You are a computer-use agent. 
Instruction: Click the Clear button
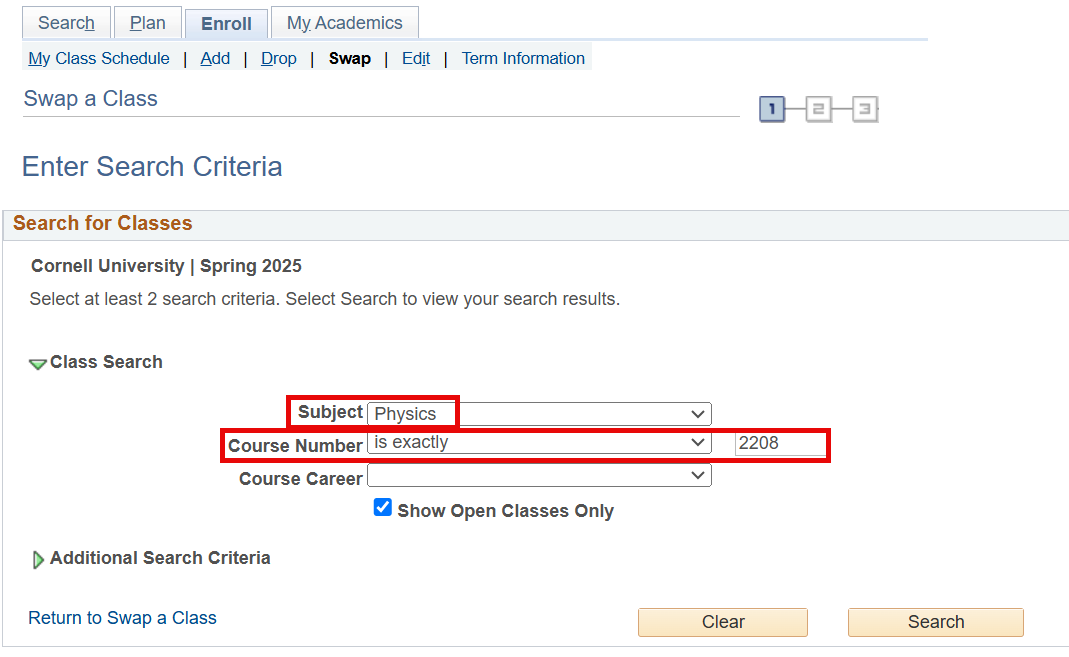pos(723,622)
